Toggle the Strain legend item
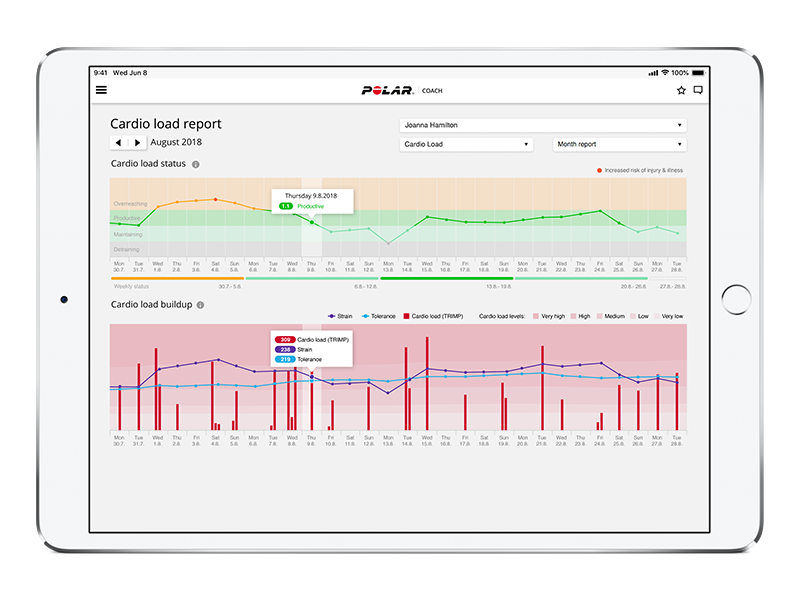This screenshot has width=800, height=600. click(340, 316)
